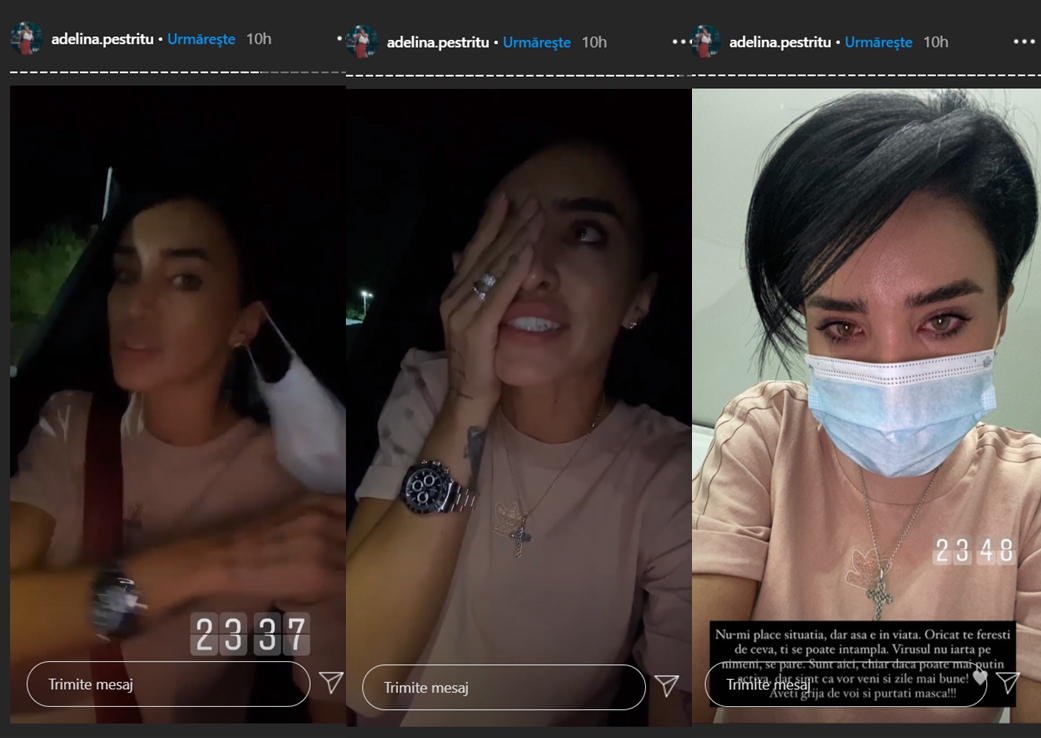
Task: Focus Trimite mesaj field in the 2337 clock story
Action: (168, 684)
